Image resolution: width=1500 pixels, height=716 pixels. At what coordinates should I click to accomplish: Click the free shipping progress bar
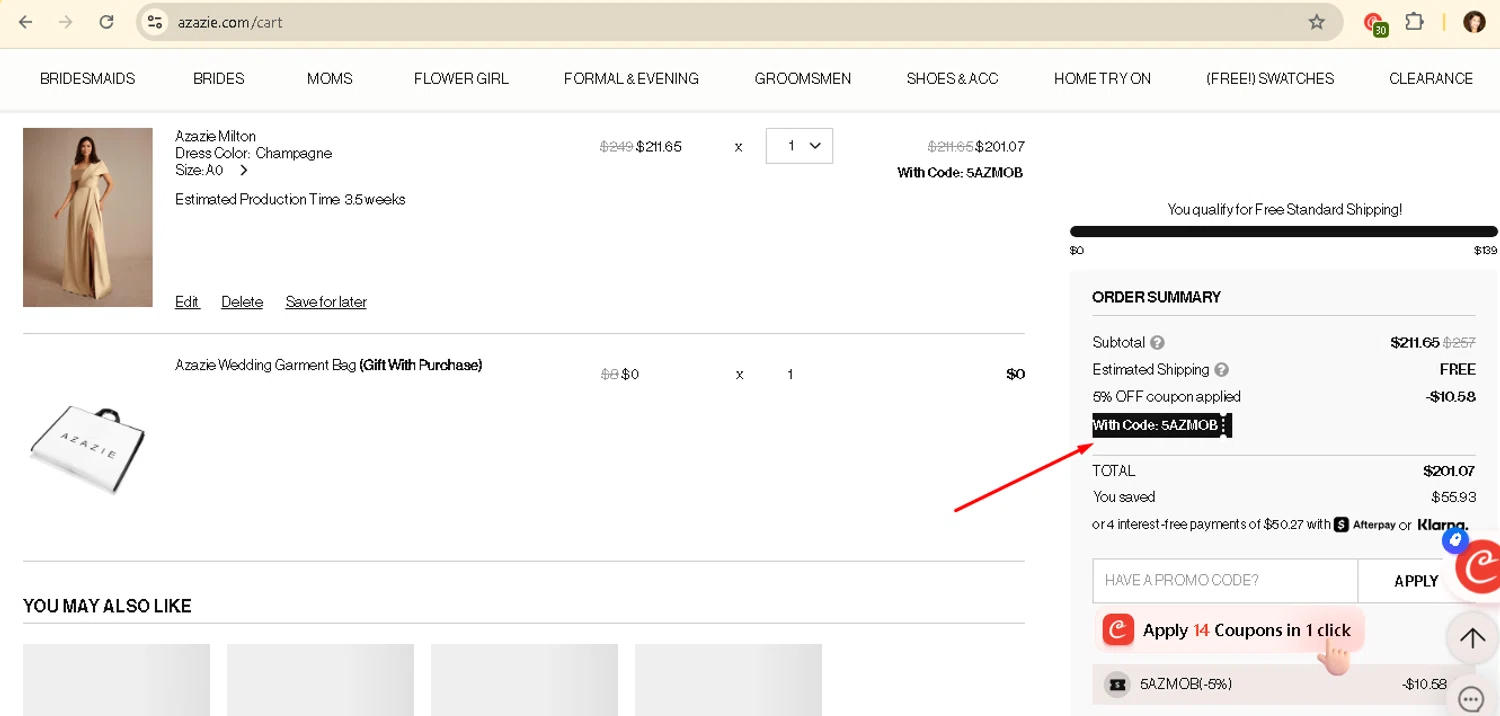point(1283,231)
